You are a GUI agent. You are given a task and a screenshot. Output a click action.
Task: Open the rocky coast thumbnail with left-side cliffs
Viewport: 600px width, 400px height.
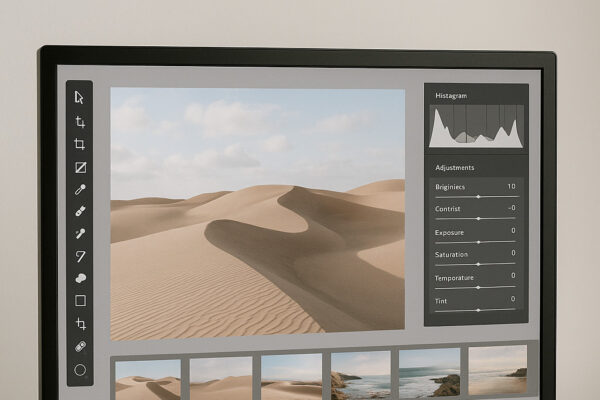coord(361,375)
